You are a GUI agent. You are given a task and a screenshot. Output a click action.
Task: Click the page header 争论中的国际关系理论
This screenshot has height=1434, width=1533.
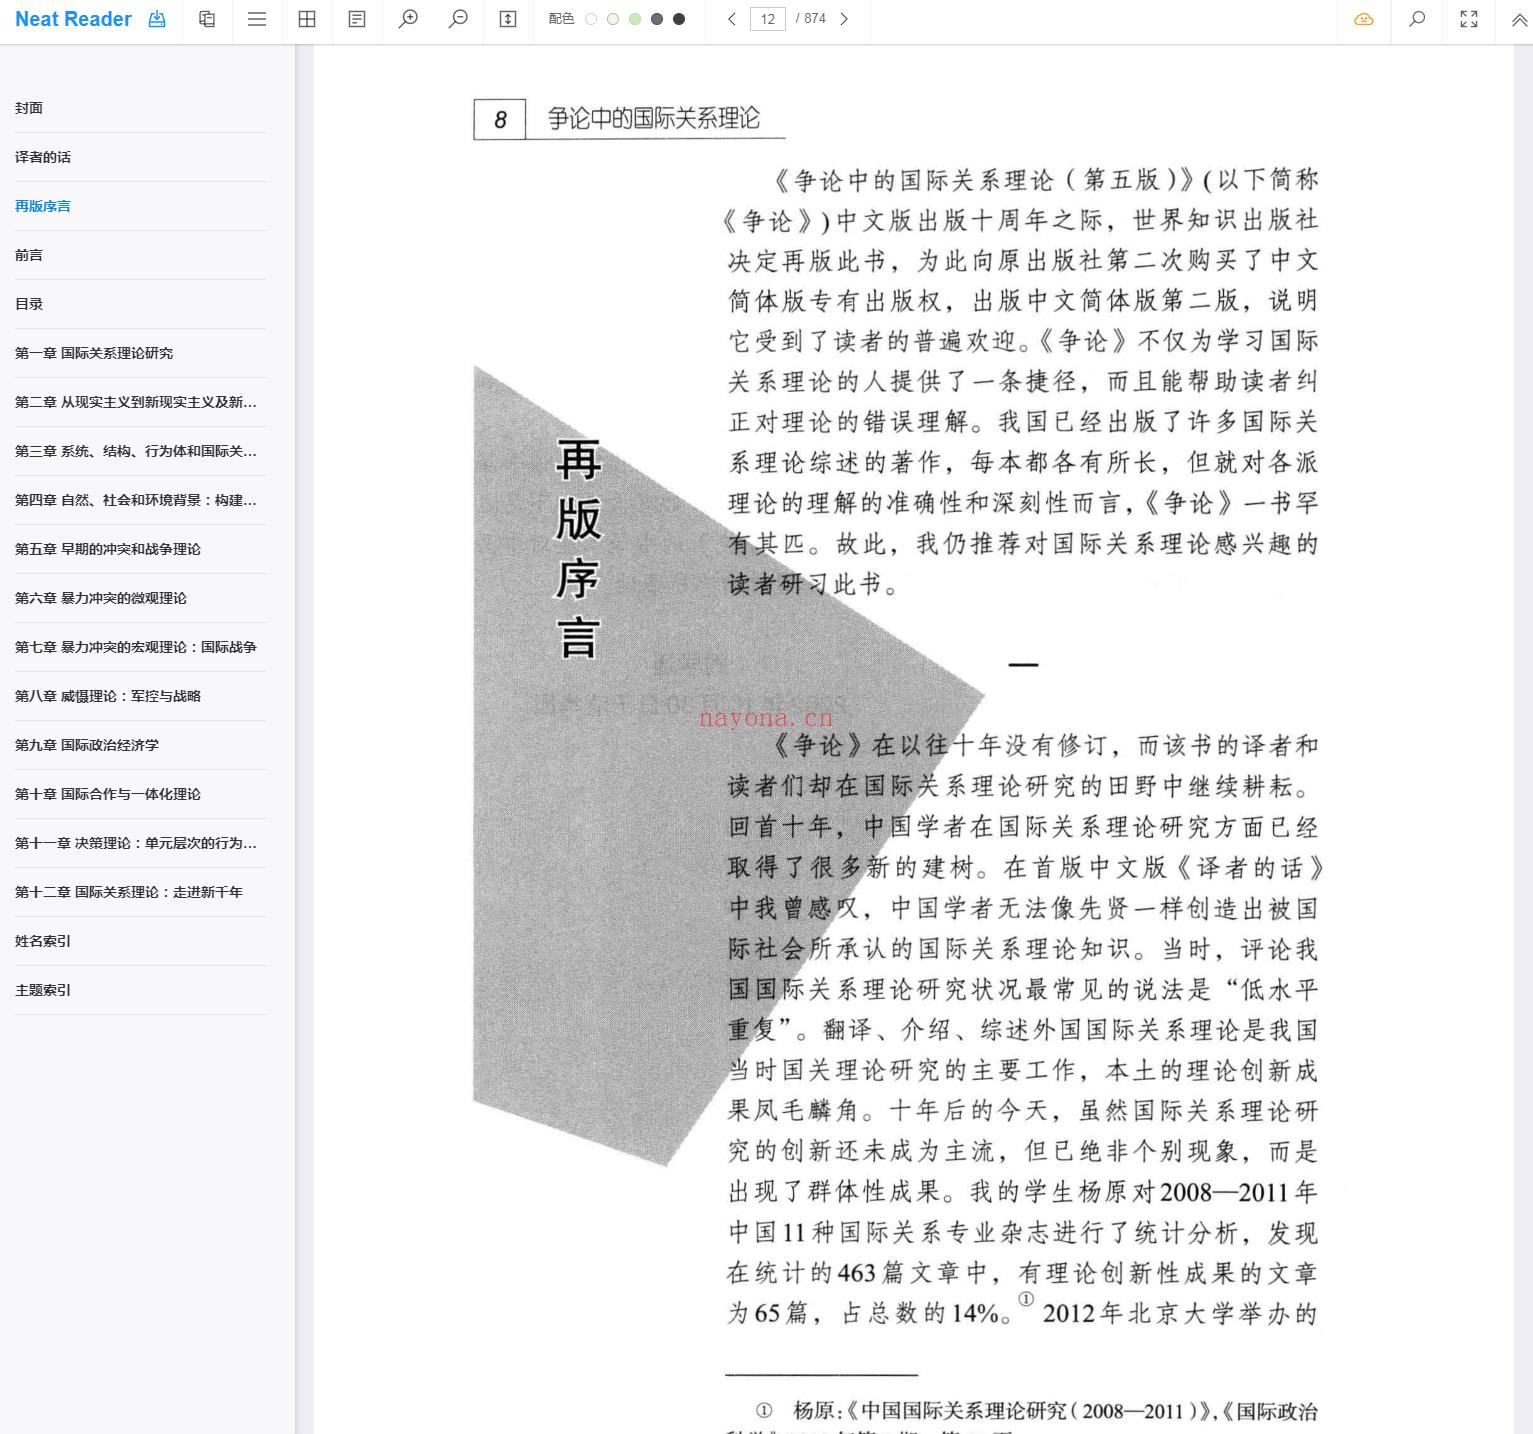coord(654,118)
